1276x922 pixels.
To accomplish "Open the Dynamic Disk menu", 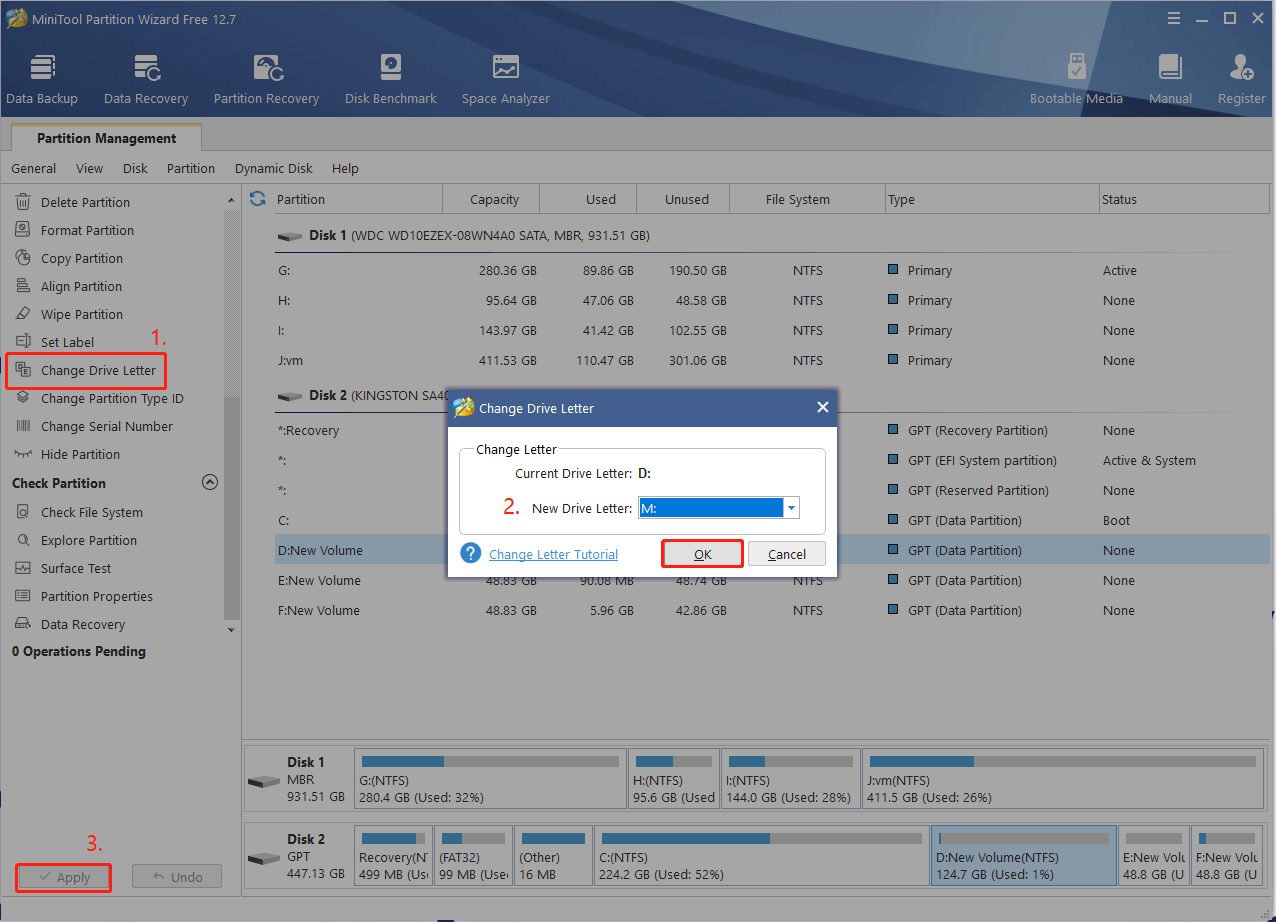I will pyautogui.click(x=274, y=168).
